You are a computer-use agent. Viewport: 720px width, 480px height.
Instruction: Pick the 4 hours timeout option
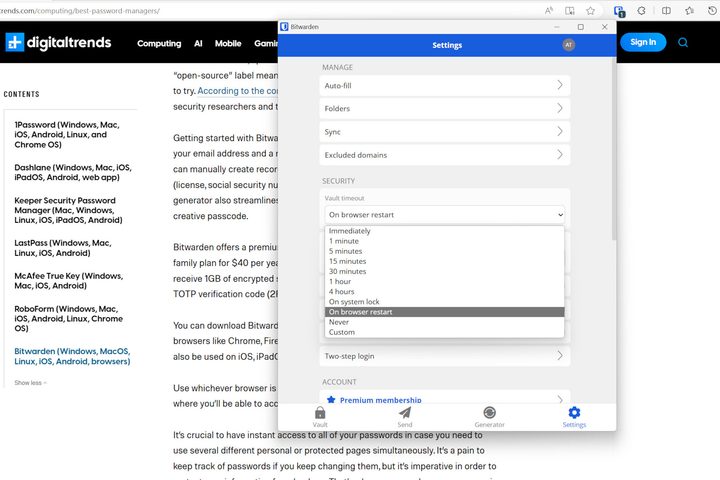click(x=444, y=291)
